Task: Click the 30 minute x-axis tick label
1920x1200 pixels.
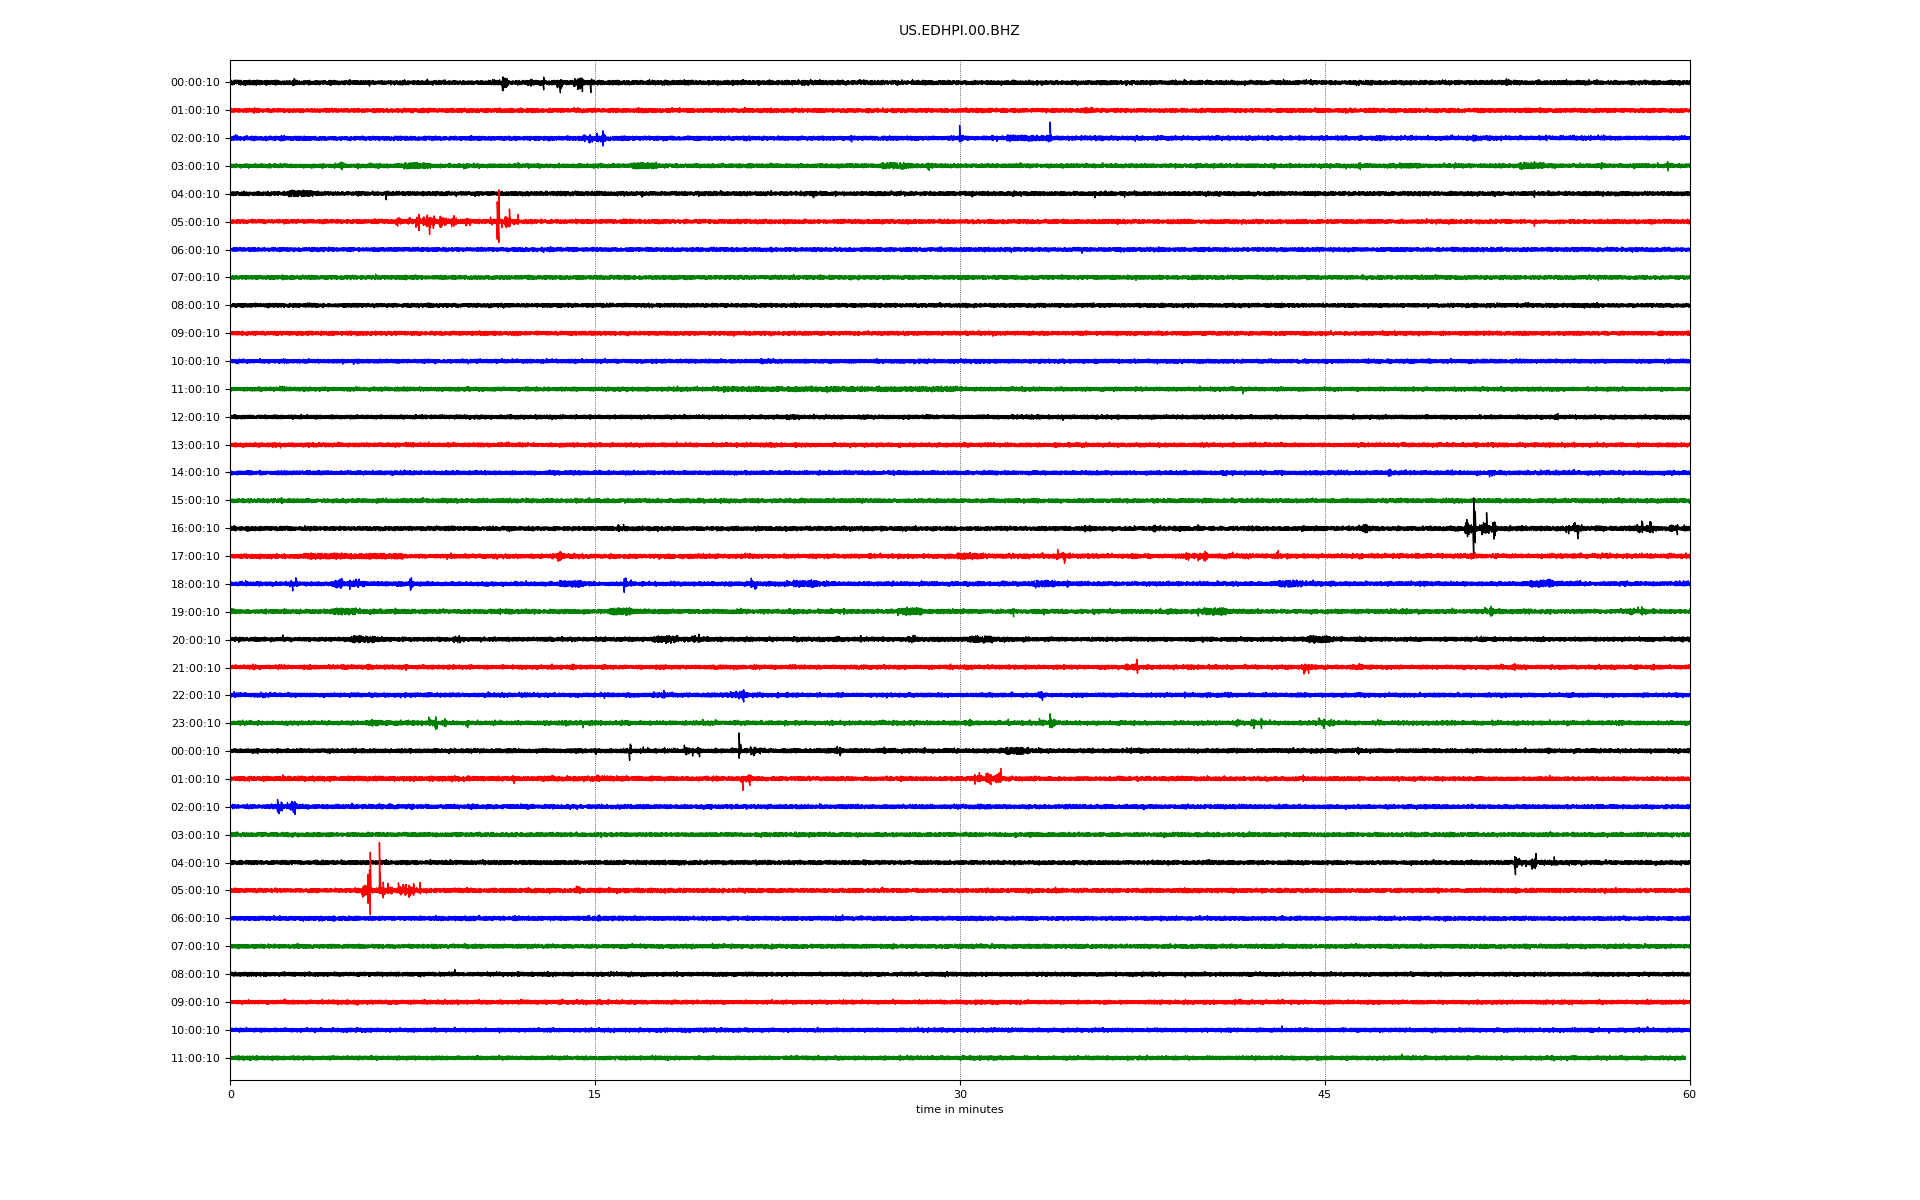Action: tap(960, 1094)
